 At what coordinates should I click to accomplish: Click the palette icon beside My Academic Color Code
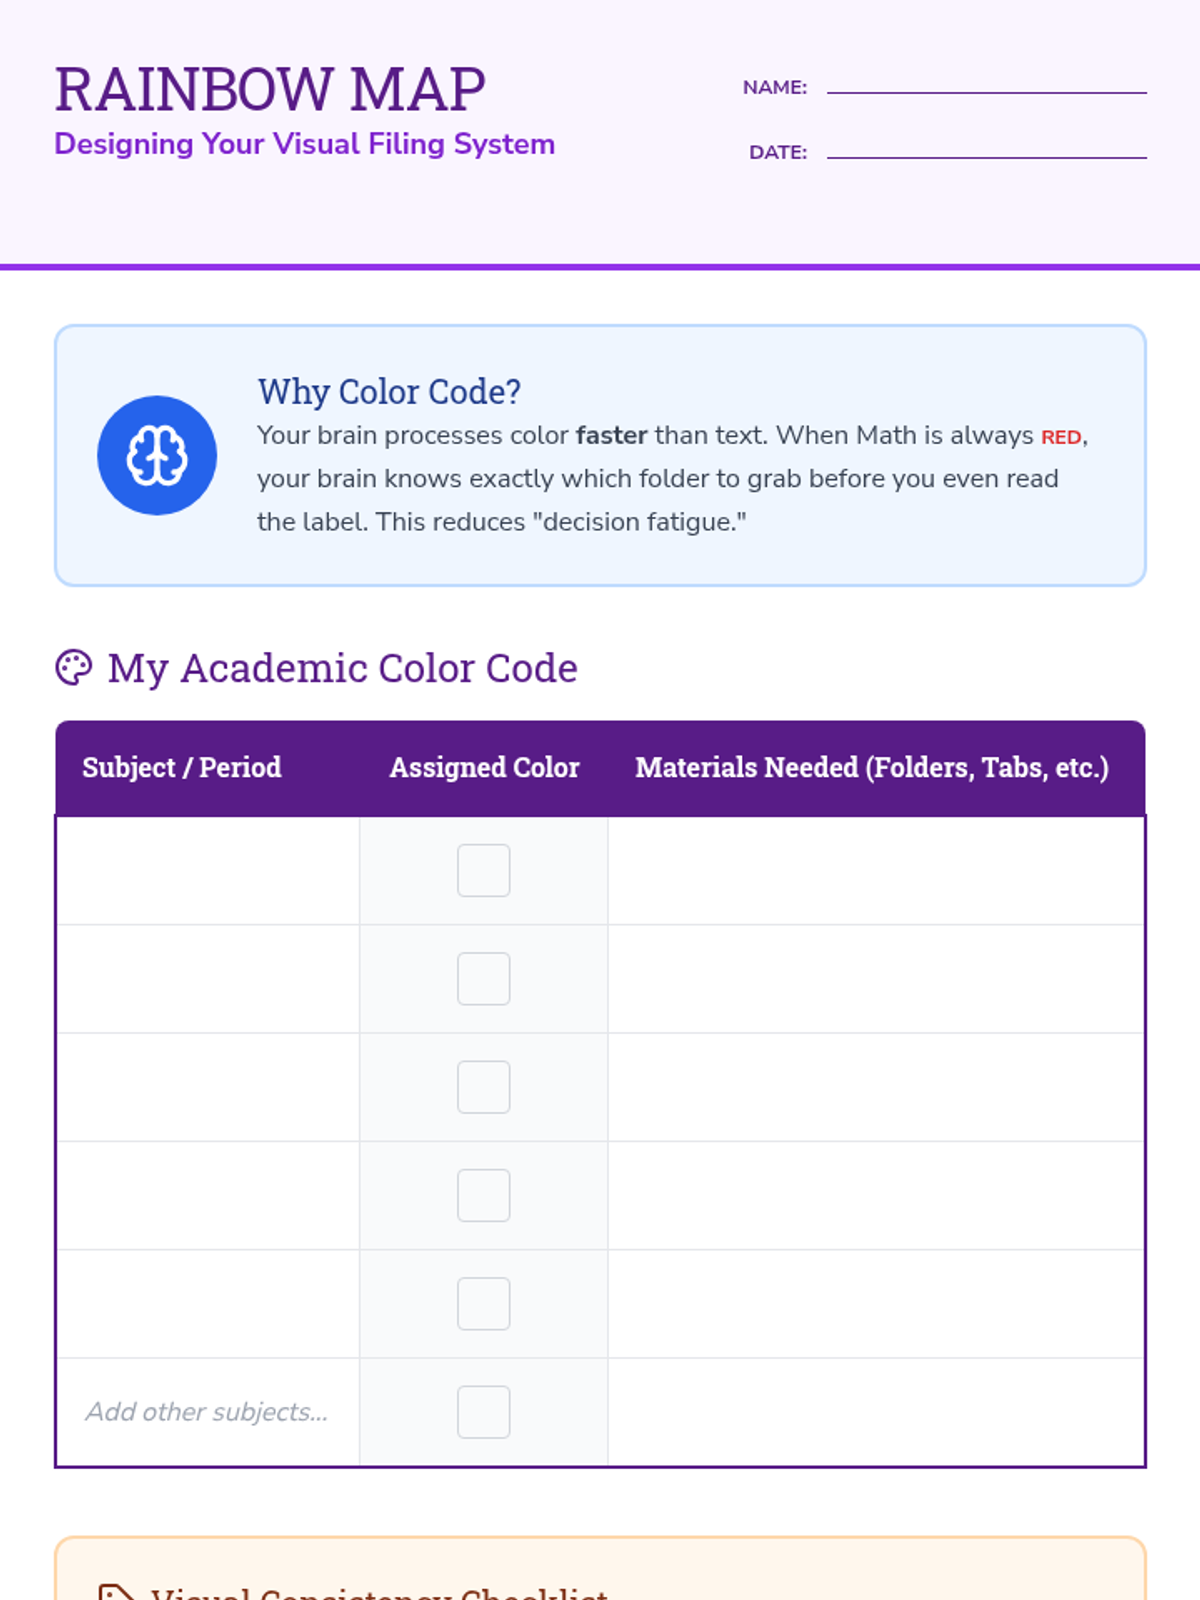74,668
